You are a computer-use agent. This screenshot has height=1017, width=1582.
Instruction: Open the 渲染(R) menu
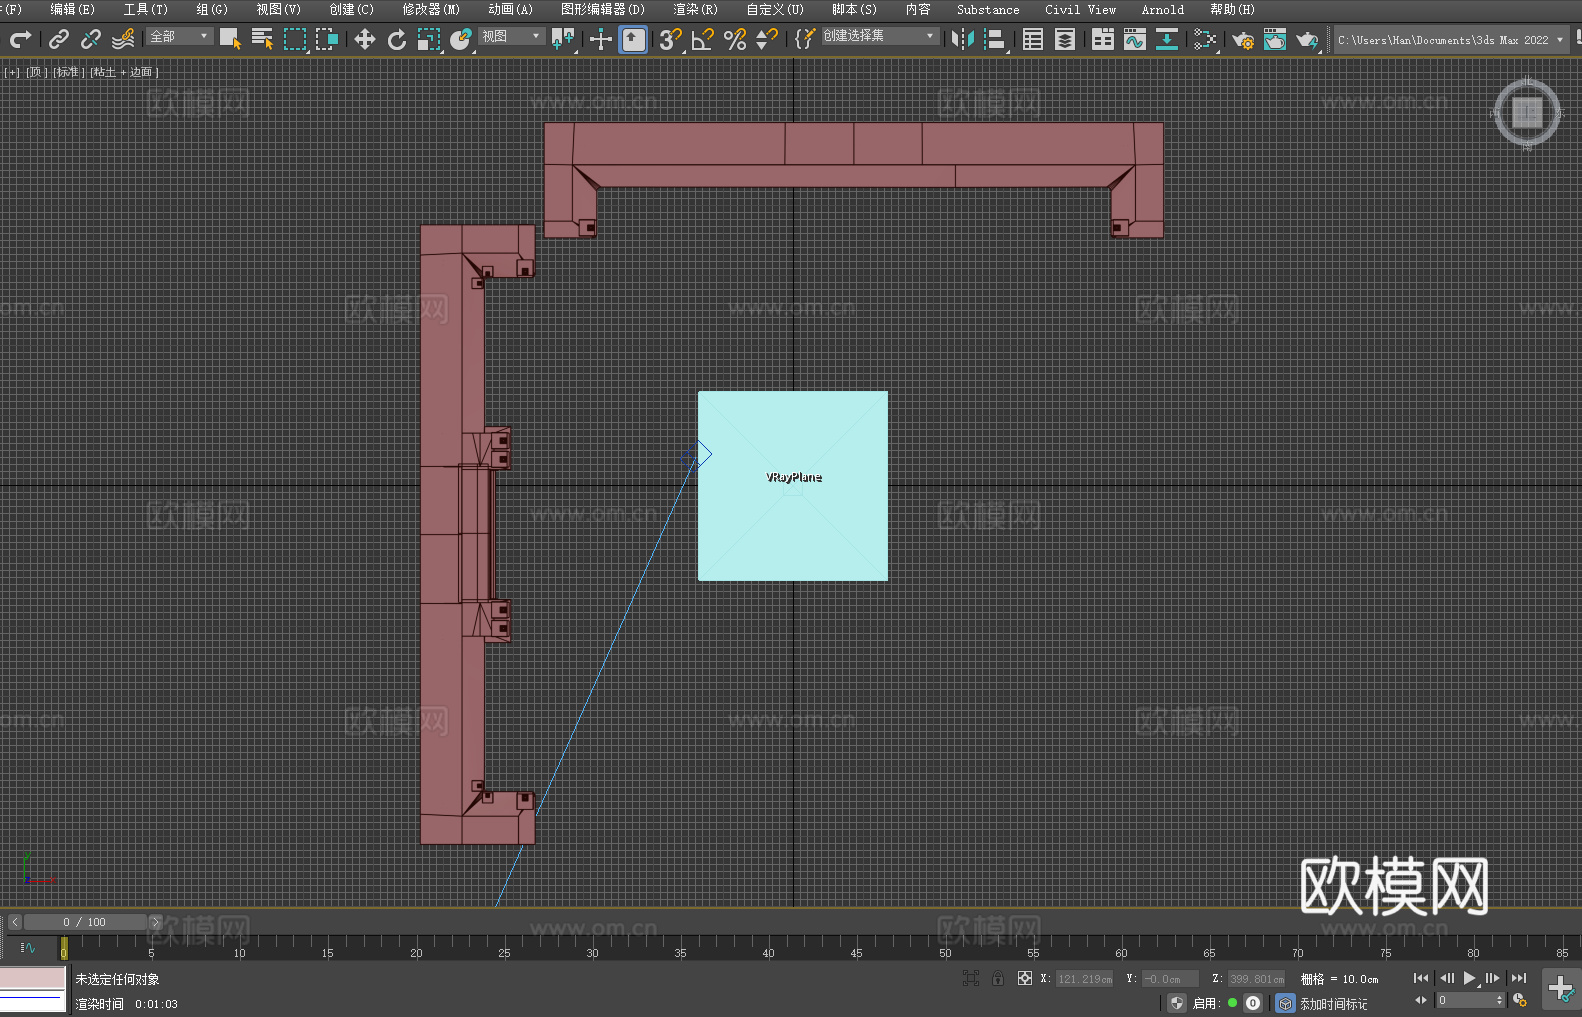coord(695,9)
